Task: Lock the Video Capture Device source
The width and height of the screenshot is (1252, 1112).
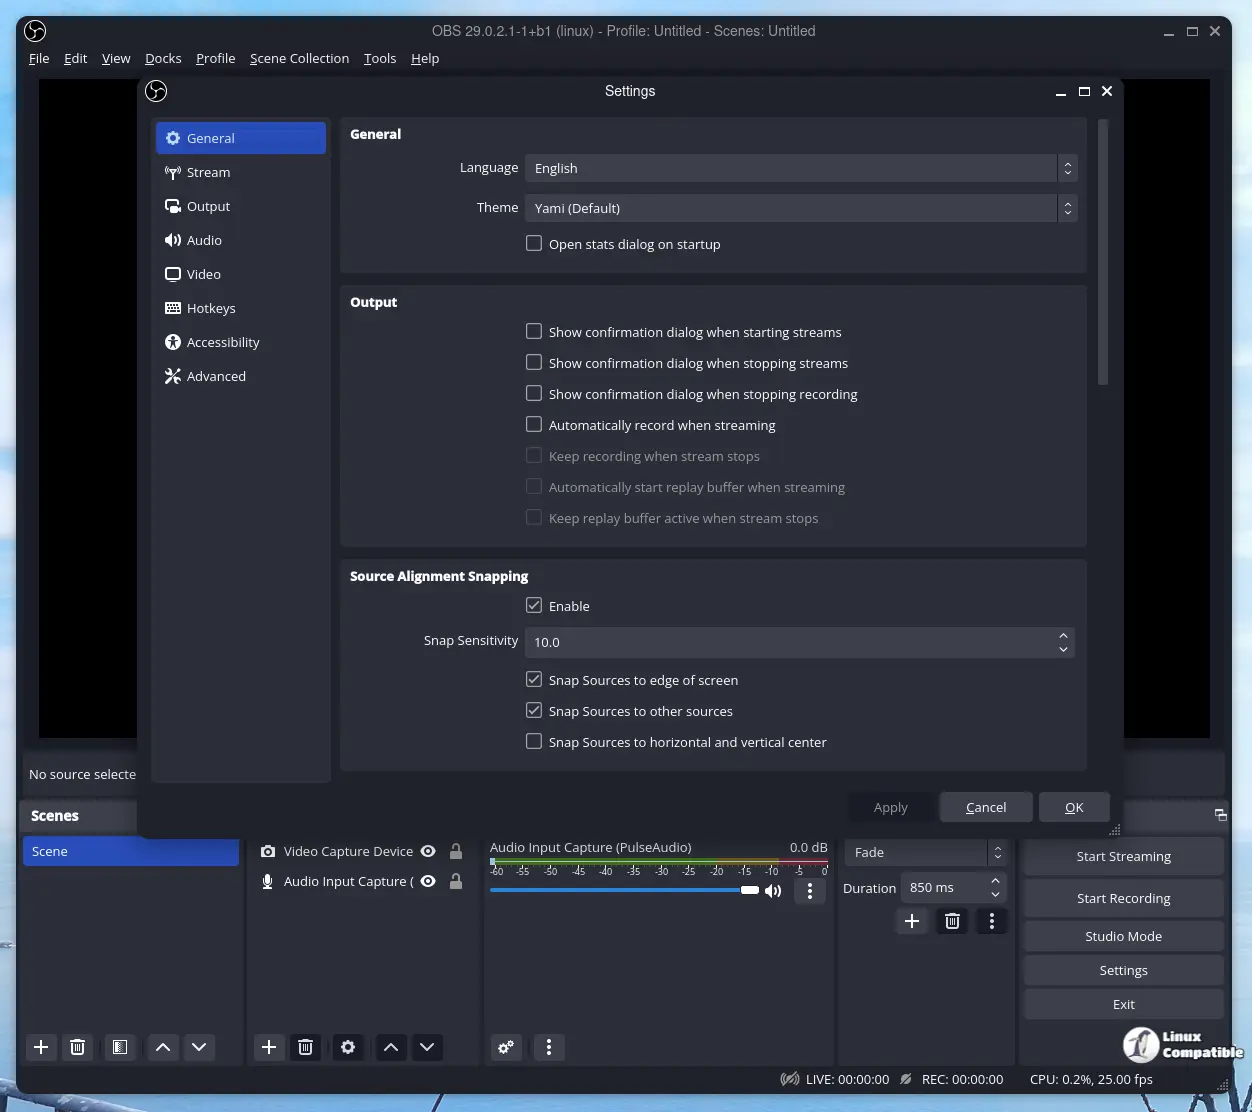Action: (x=456, y=852)
